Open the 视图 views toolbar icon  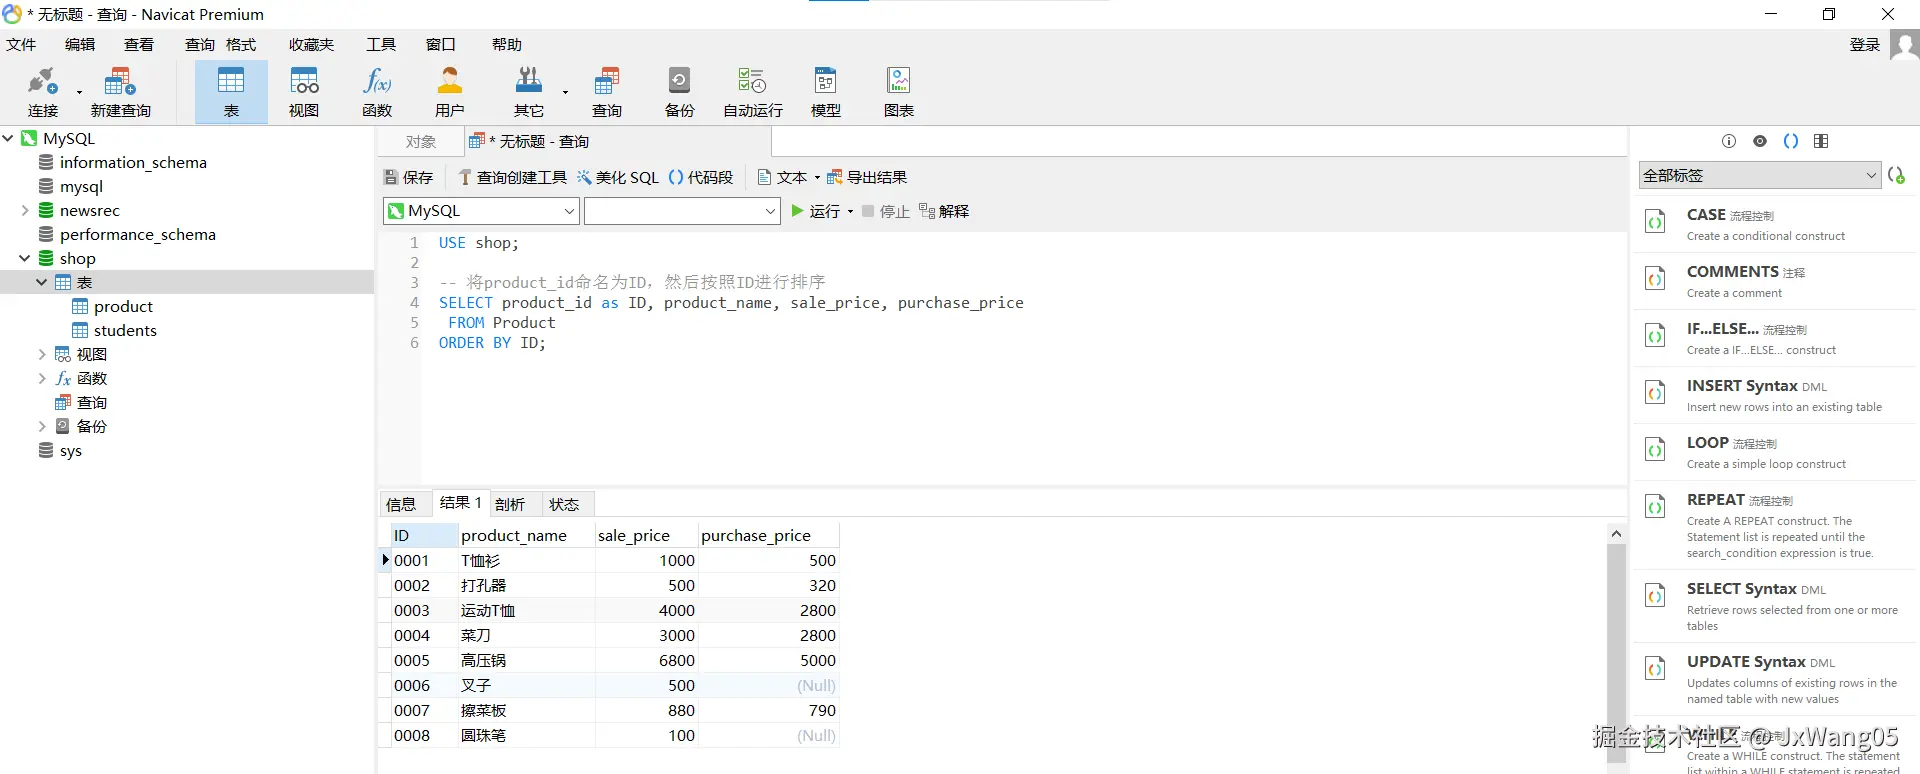click(x=304, y=92)
